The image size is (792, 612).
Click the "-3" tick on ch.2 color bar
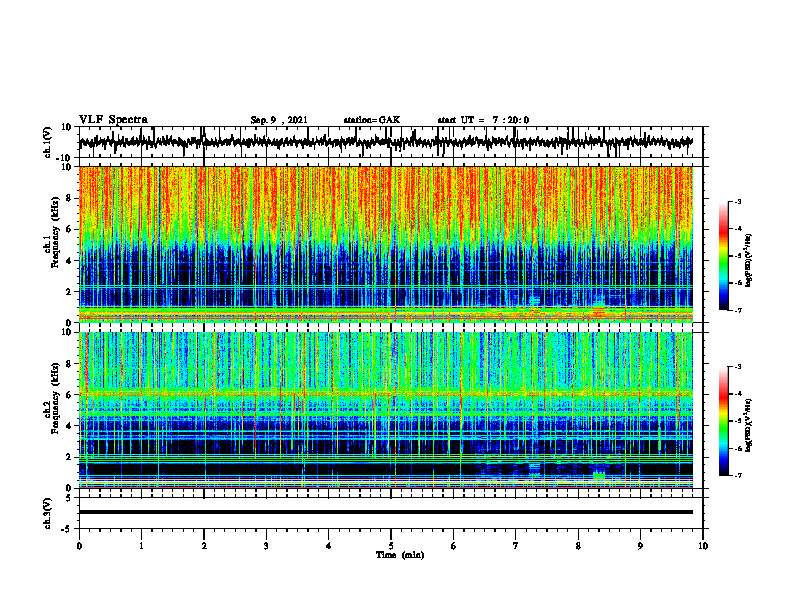[737, 367]
